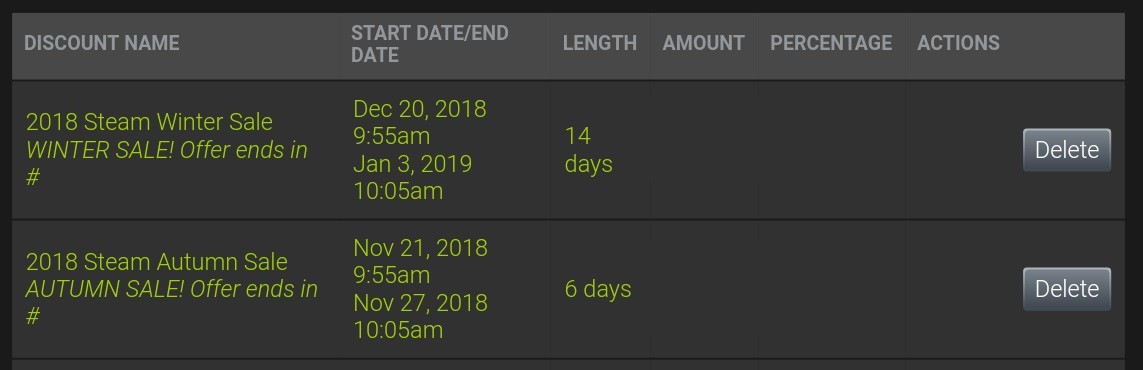Select the Length column header
The image size is (1143, 370).
(x=599, y=43)
